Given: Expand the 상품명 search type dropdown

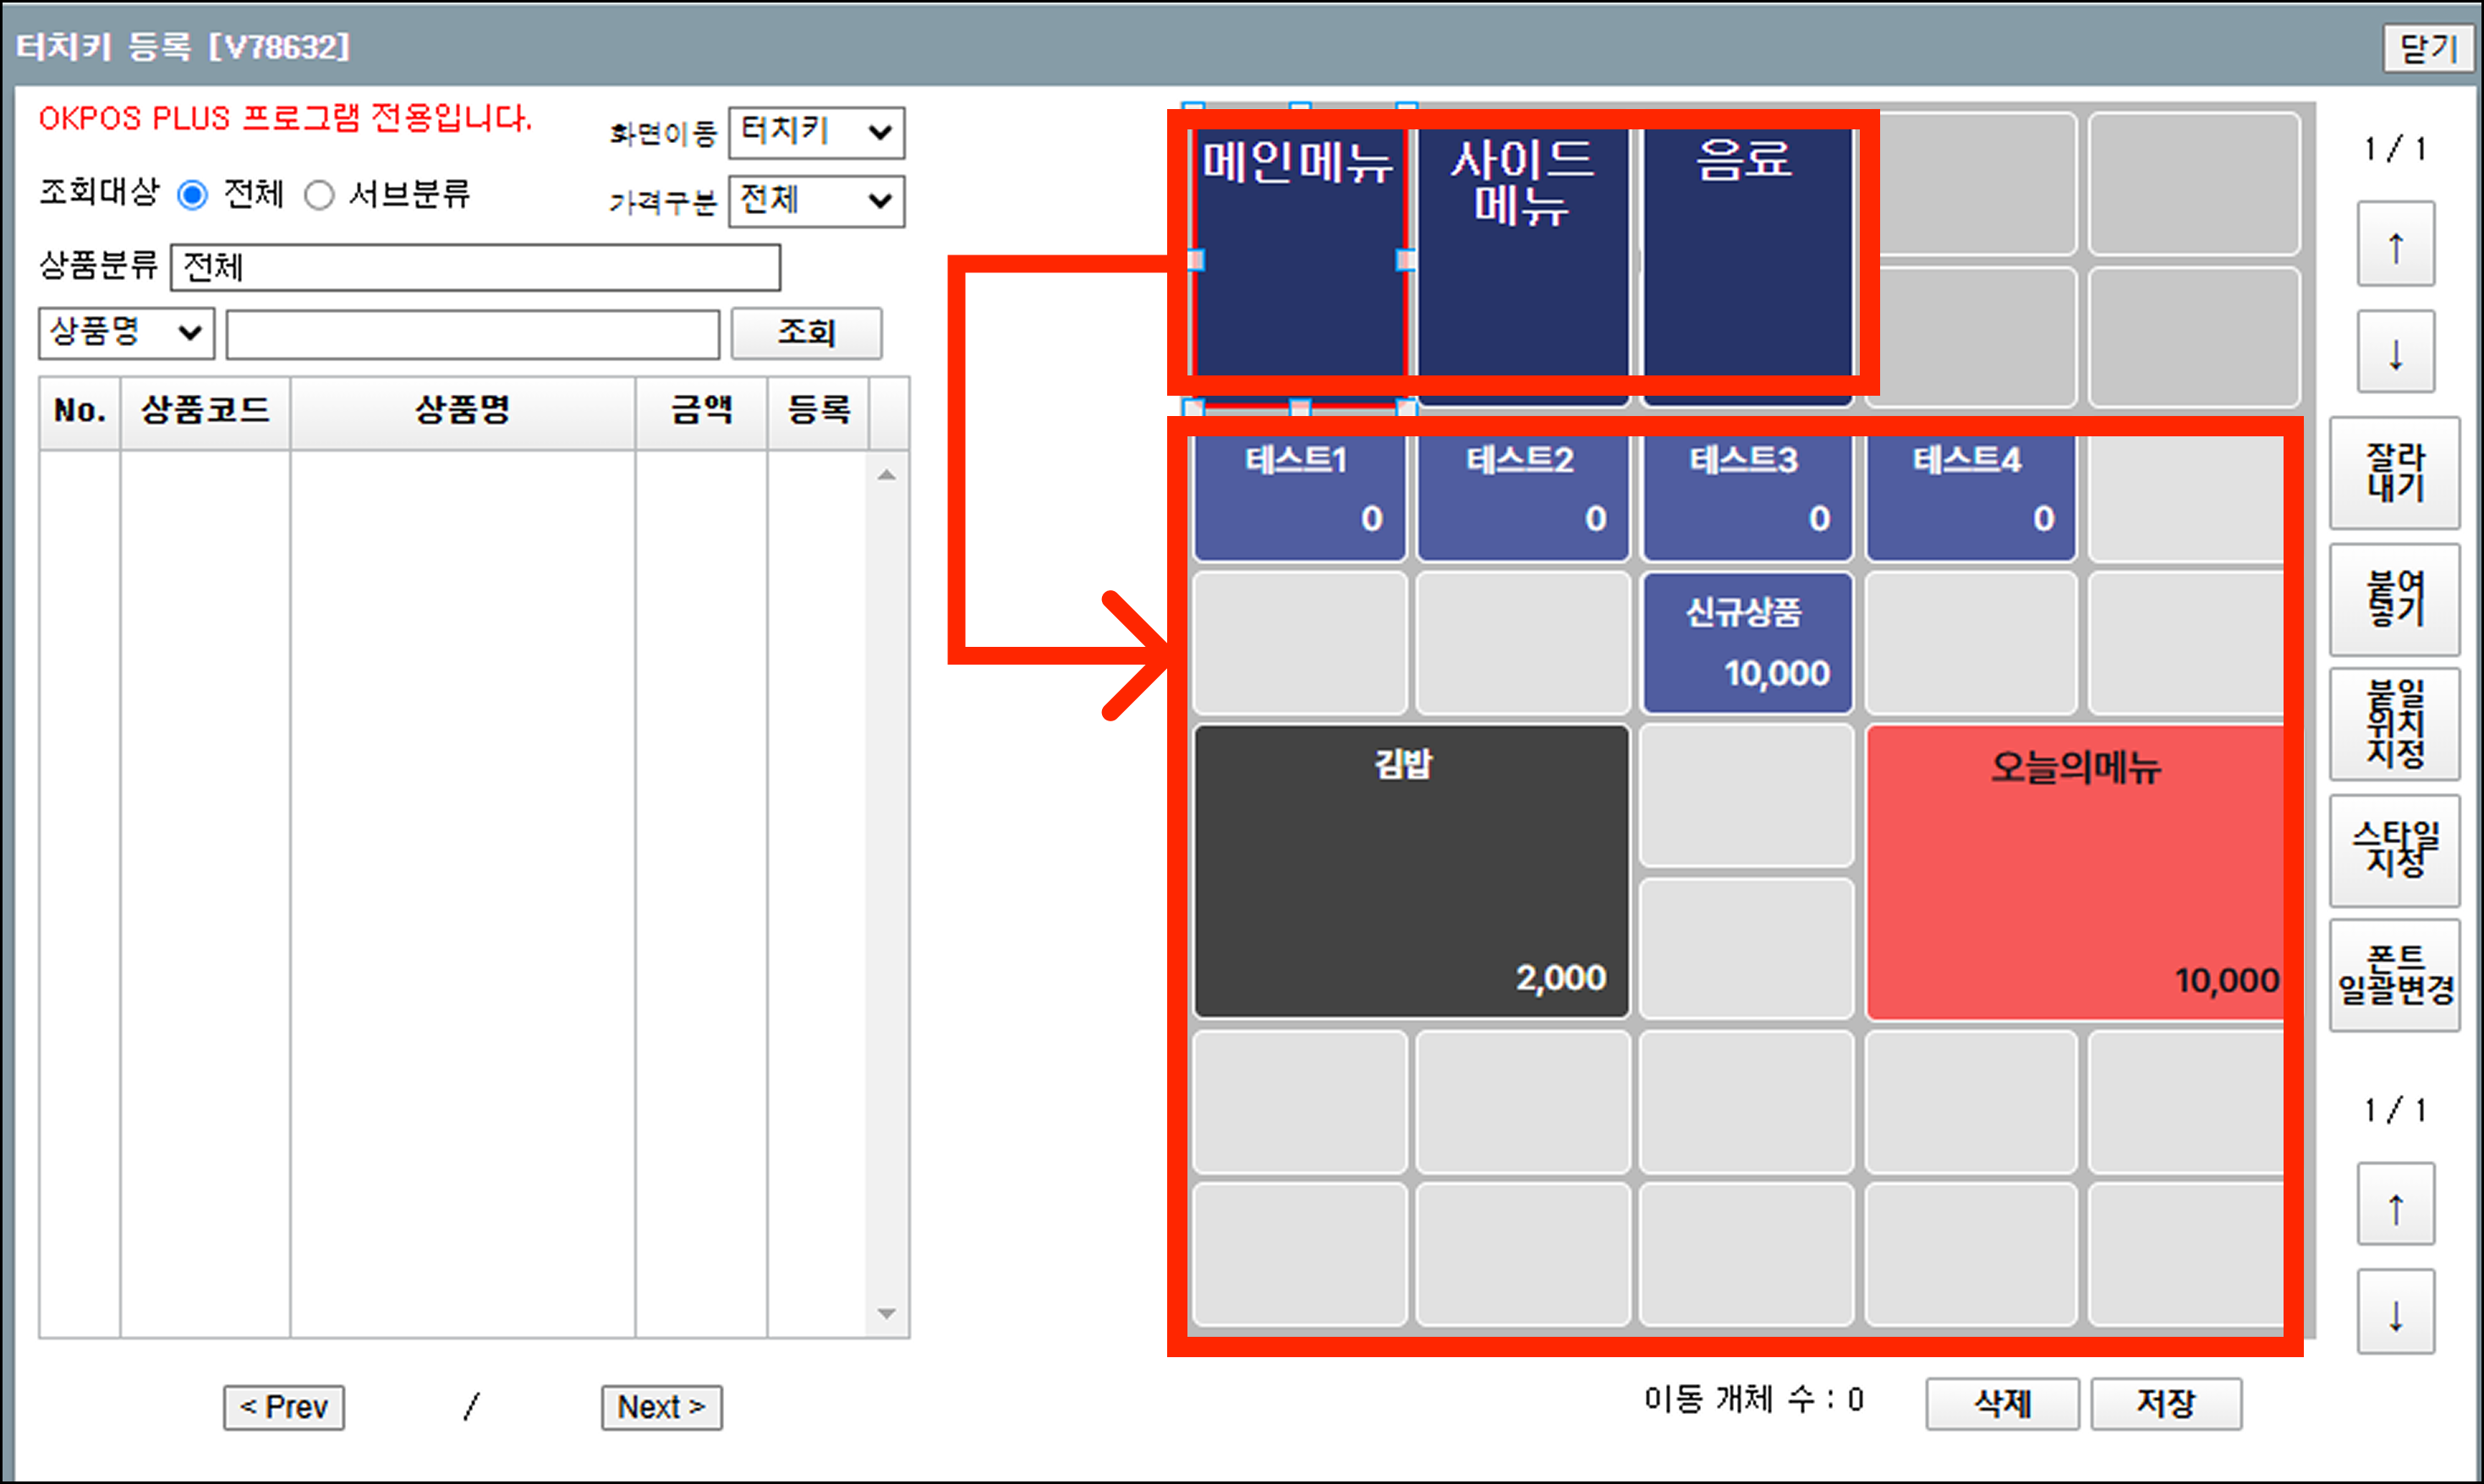Looking at the screenshot, I should tap(126, 333).
